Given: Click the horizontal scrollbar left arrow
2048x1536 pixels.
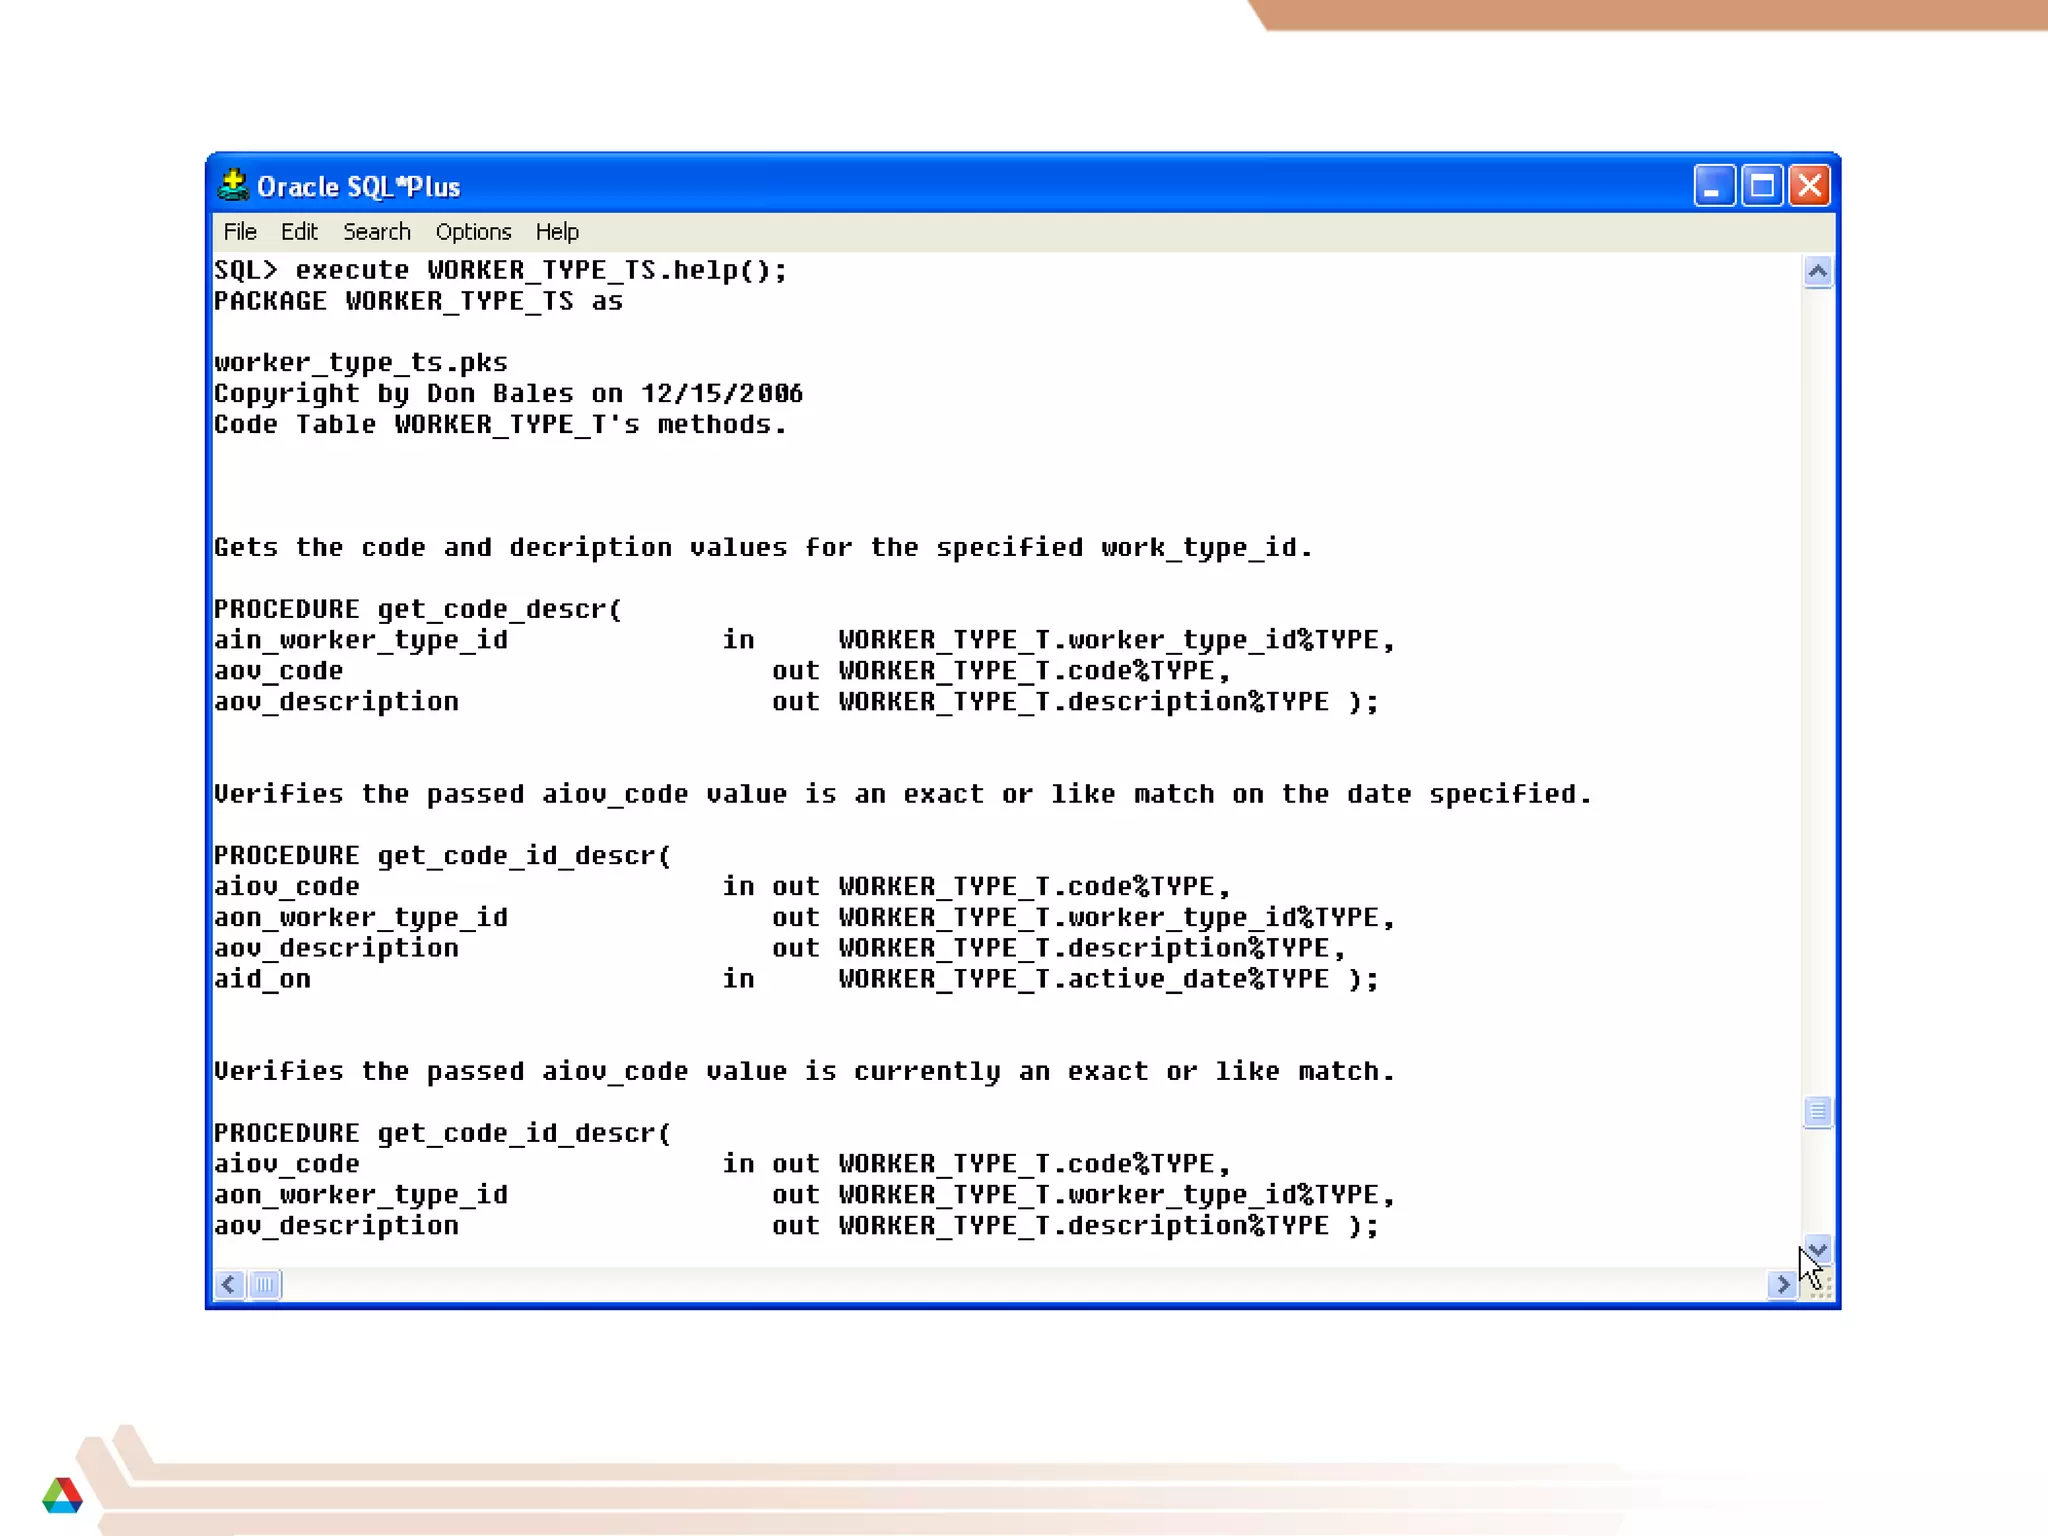Looking at the screenshot, I should click(229, 1284).
